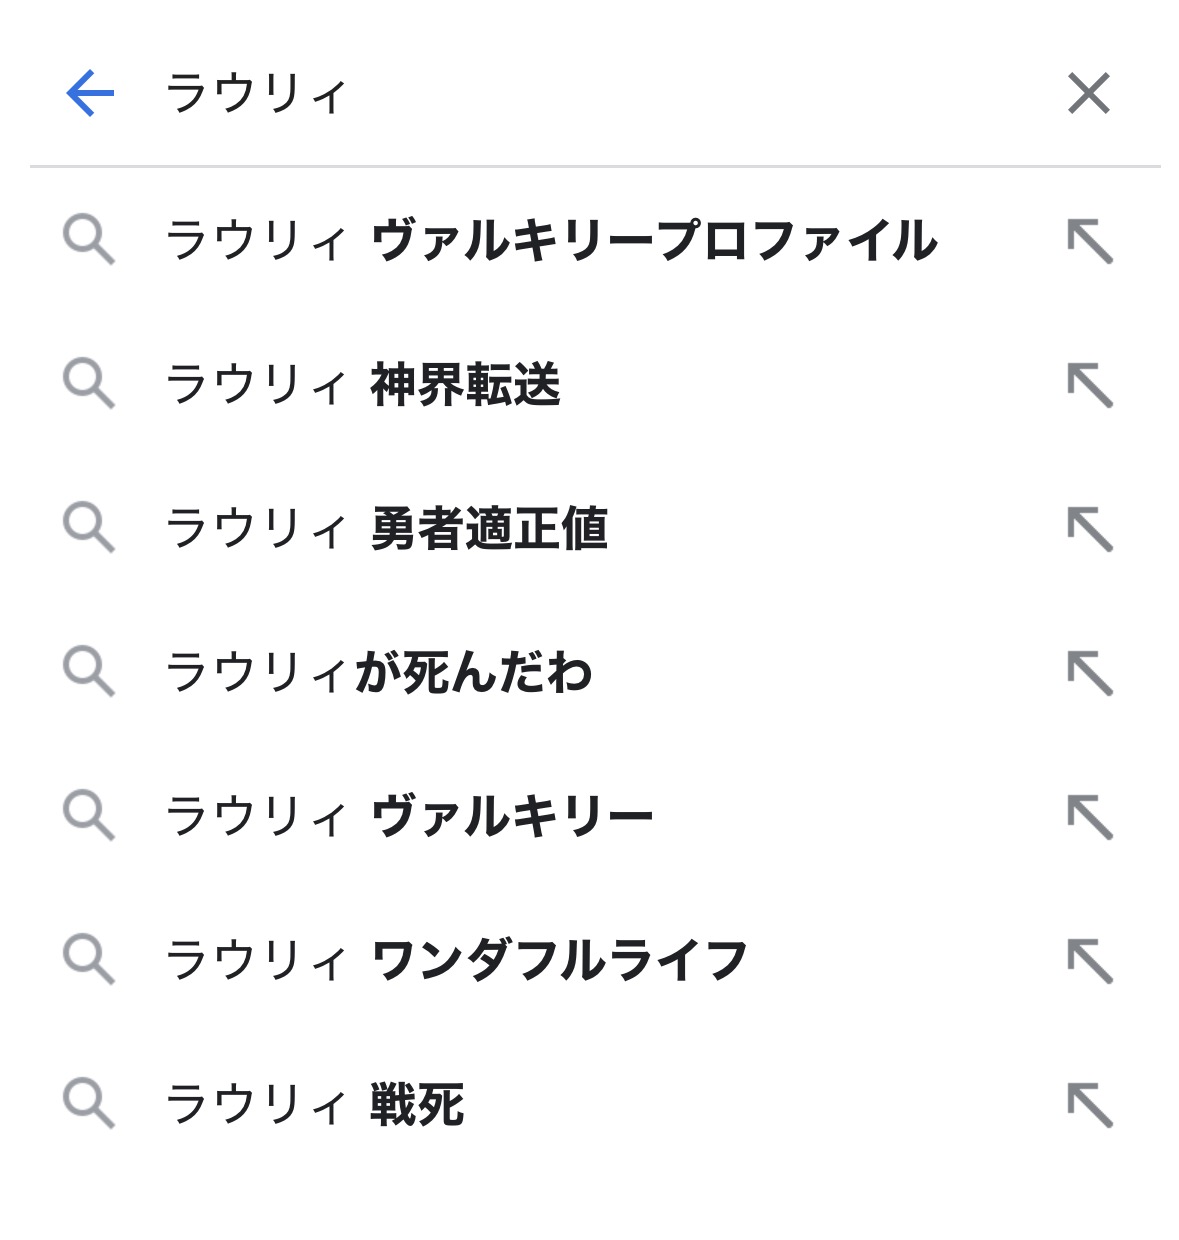Viewport: 1179px width, 1240px height.
Task: Tap the arrow icon beside 勇者適正値
Action: pos(1089,529)
